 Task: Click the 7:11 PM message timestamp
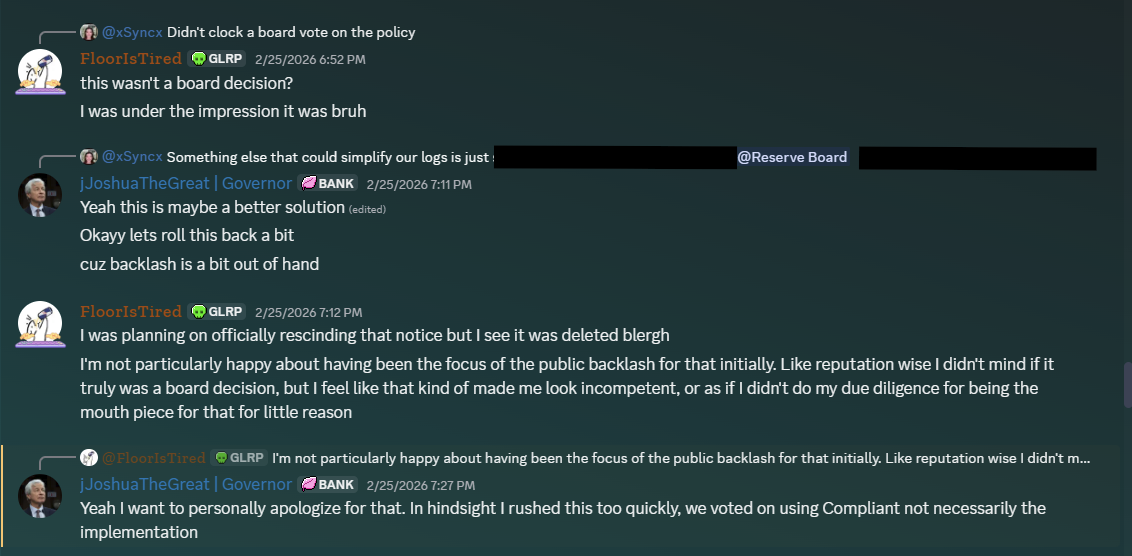[419, 185]
